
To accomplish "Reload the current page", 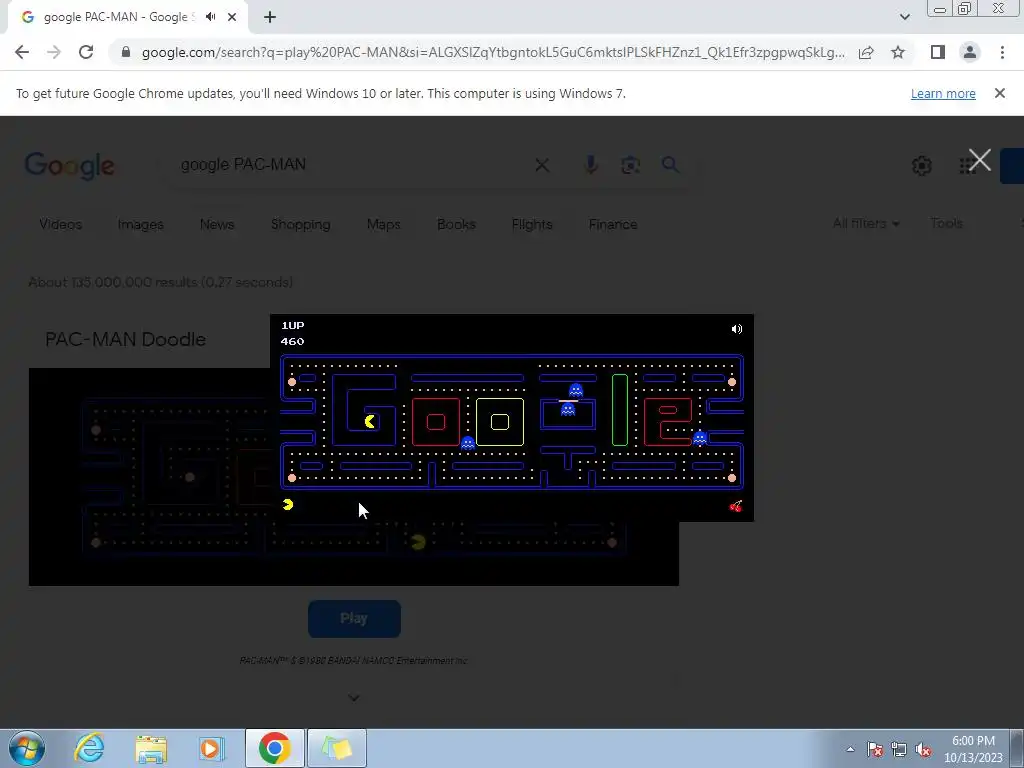I will 86,52.
